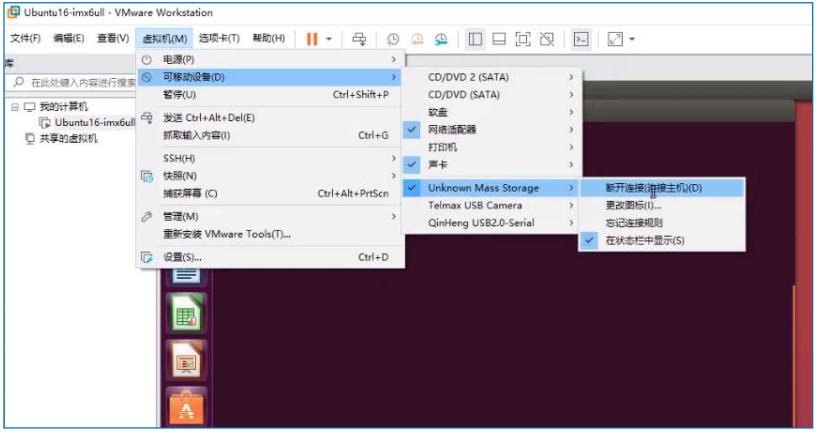819x434 pixels.
Task: Expand the 管理(M) submenu
Action: pyautogui.click(x=271, y=216)
